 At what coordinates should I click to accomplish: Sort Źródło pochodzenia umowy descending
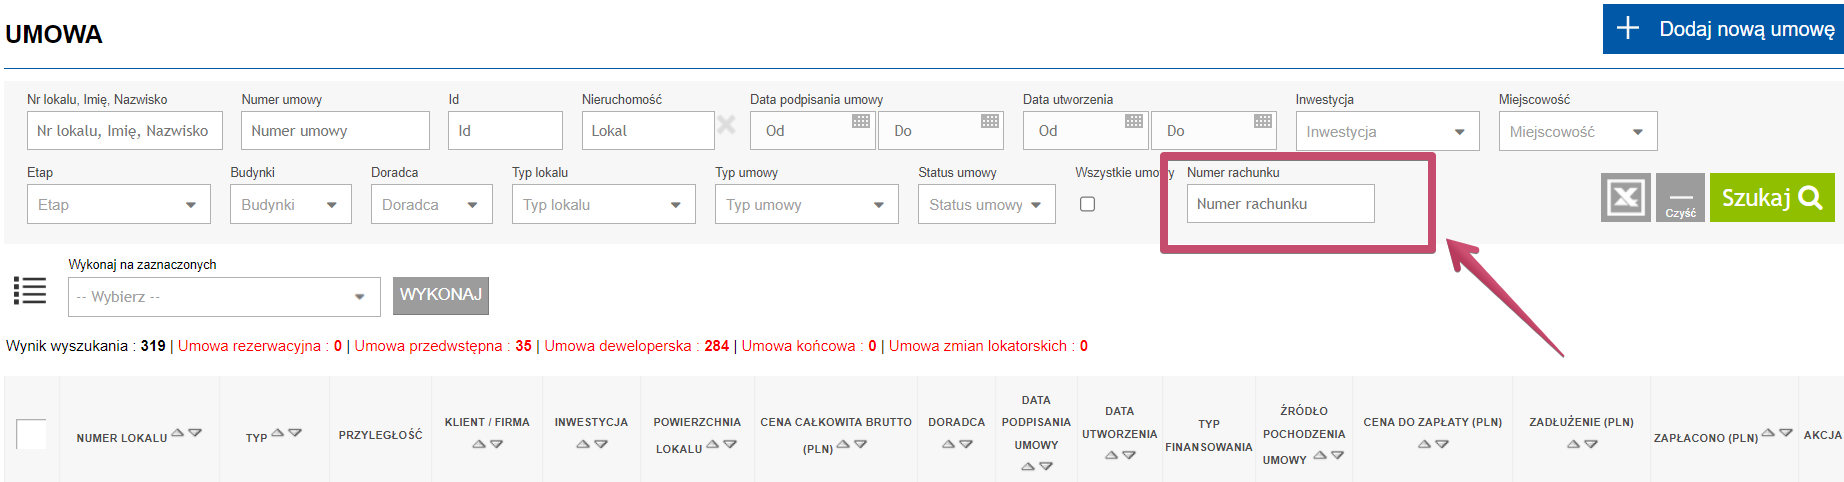pos(1338,455)
